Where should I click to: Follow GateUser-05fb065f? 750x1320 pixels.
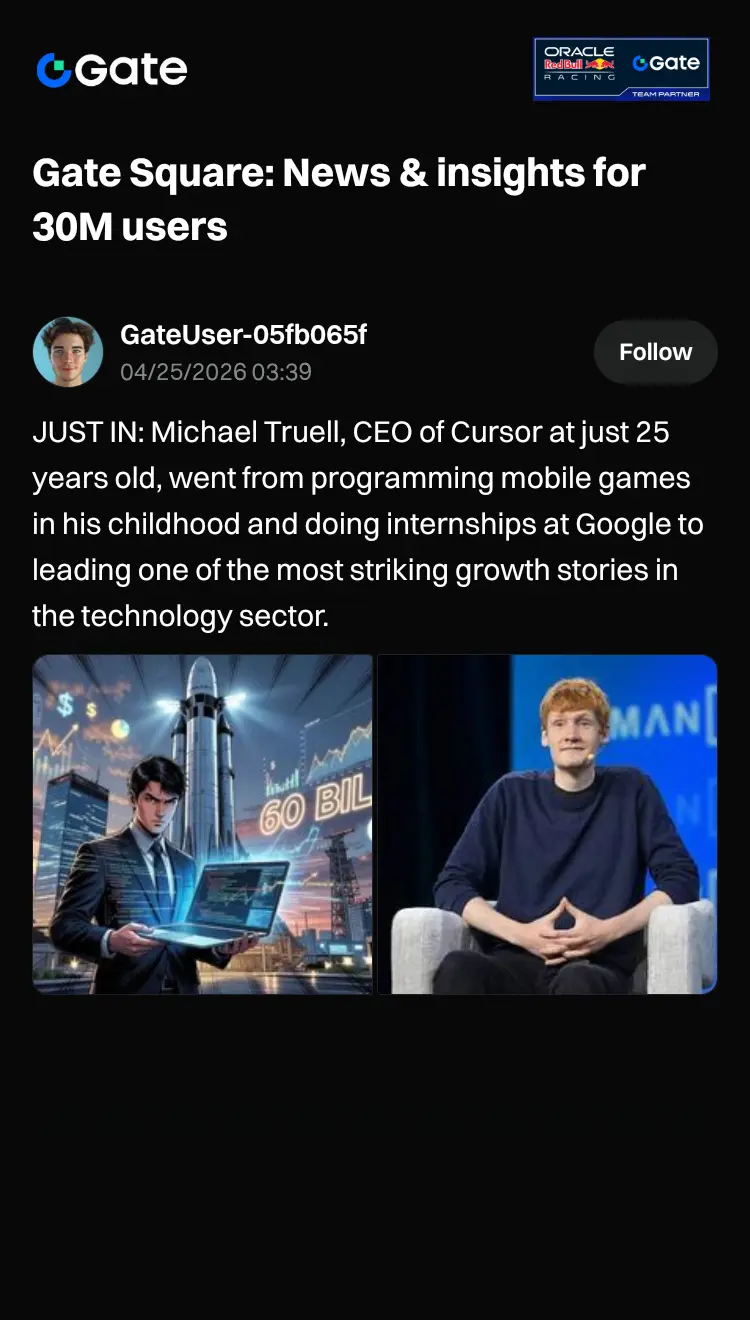pyautogui.click(x=655, y=352)
